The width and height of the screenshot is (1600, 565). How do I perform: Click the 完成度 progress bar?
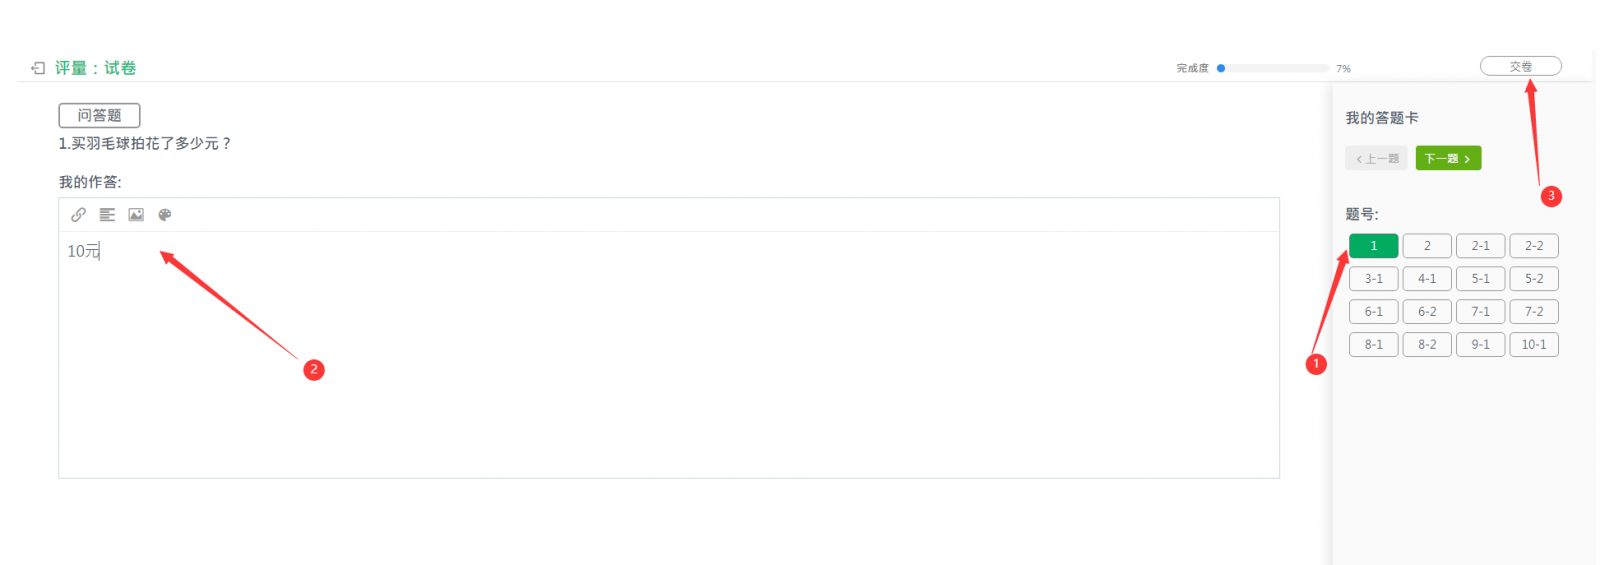1274,68
